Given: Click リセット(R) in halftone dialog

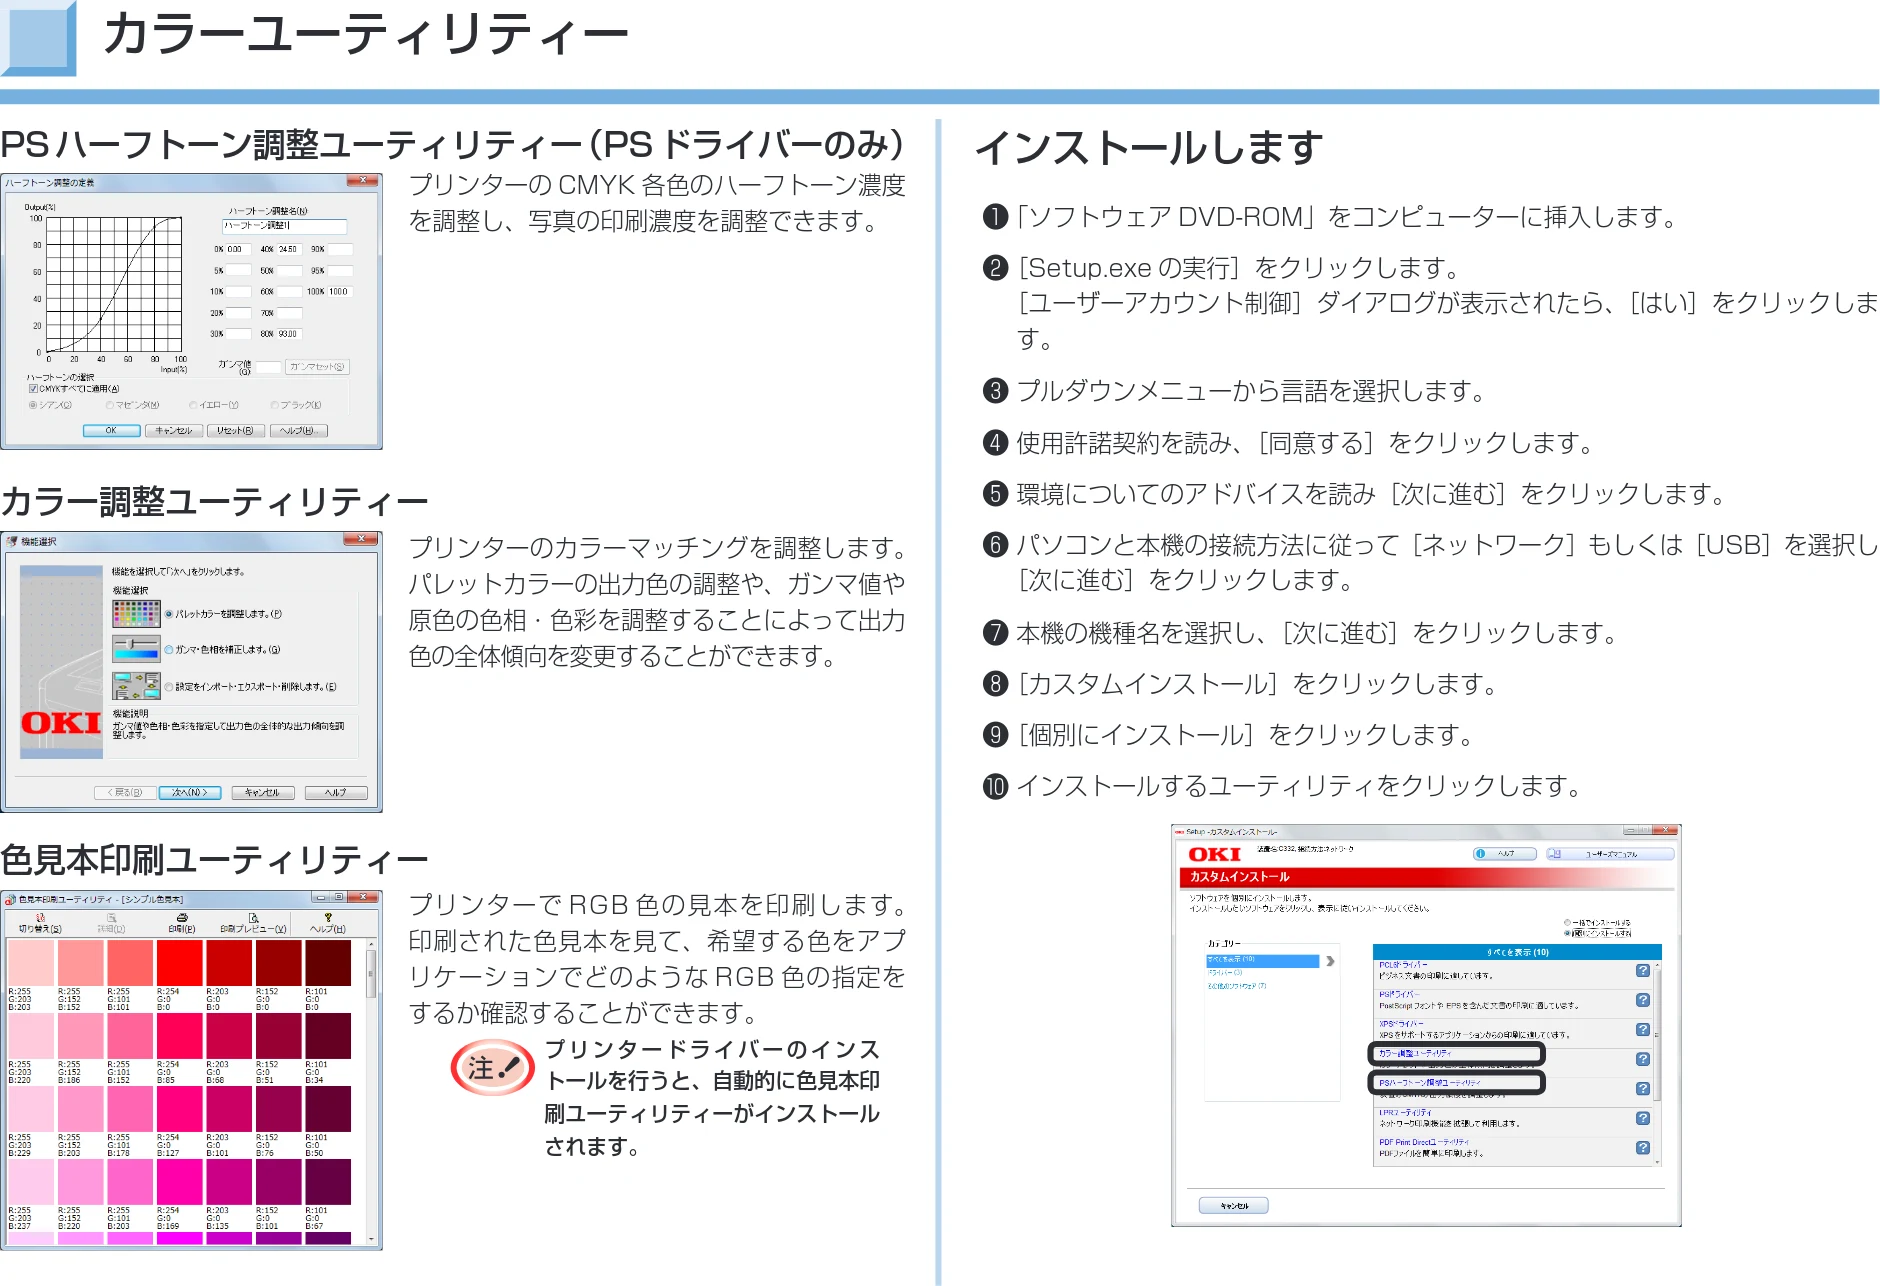Looking at the screenshot, I should click(x=235, y=431).
